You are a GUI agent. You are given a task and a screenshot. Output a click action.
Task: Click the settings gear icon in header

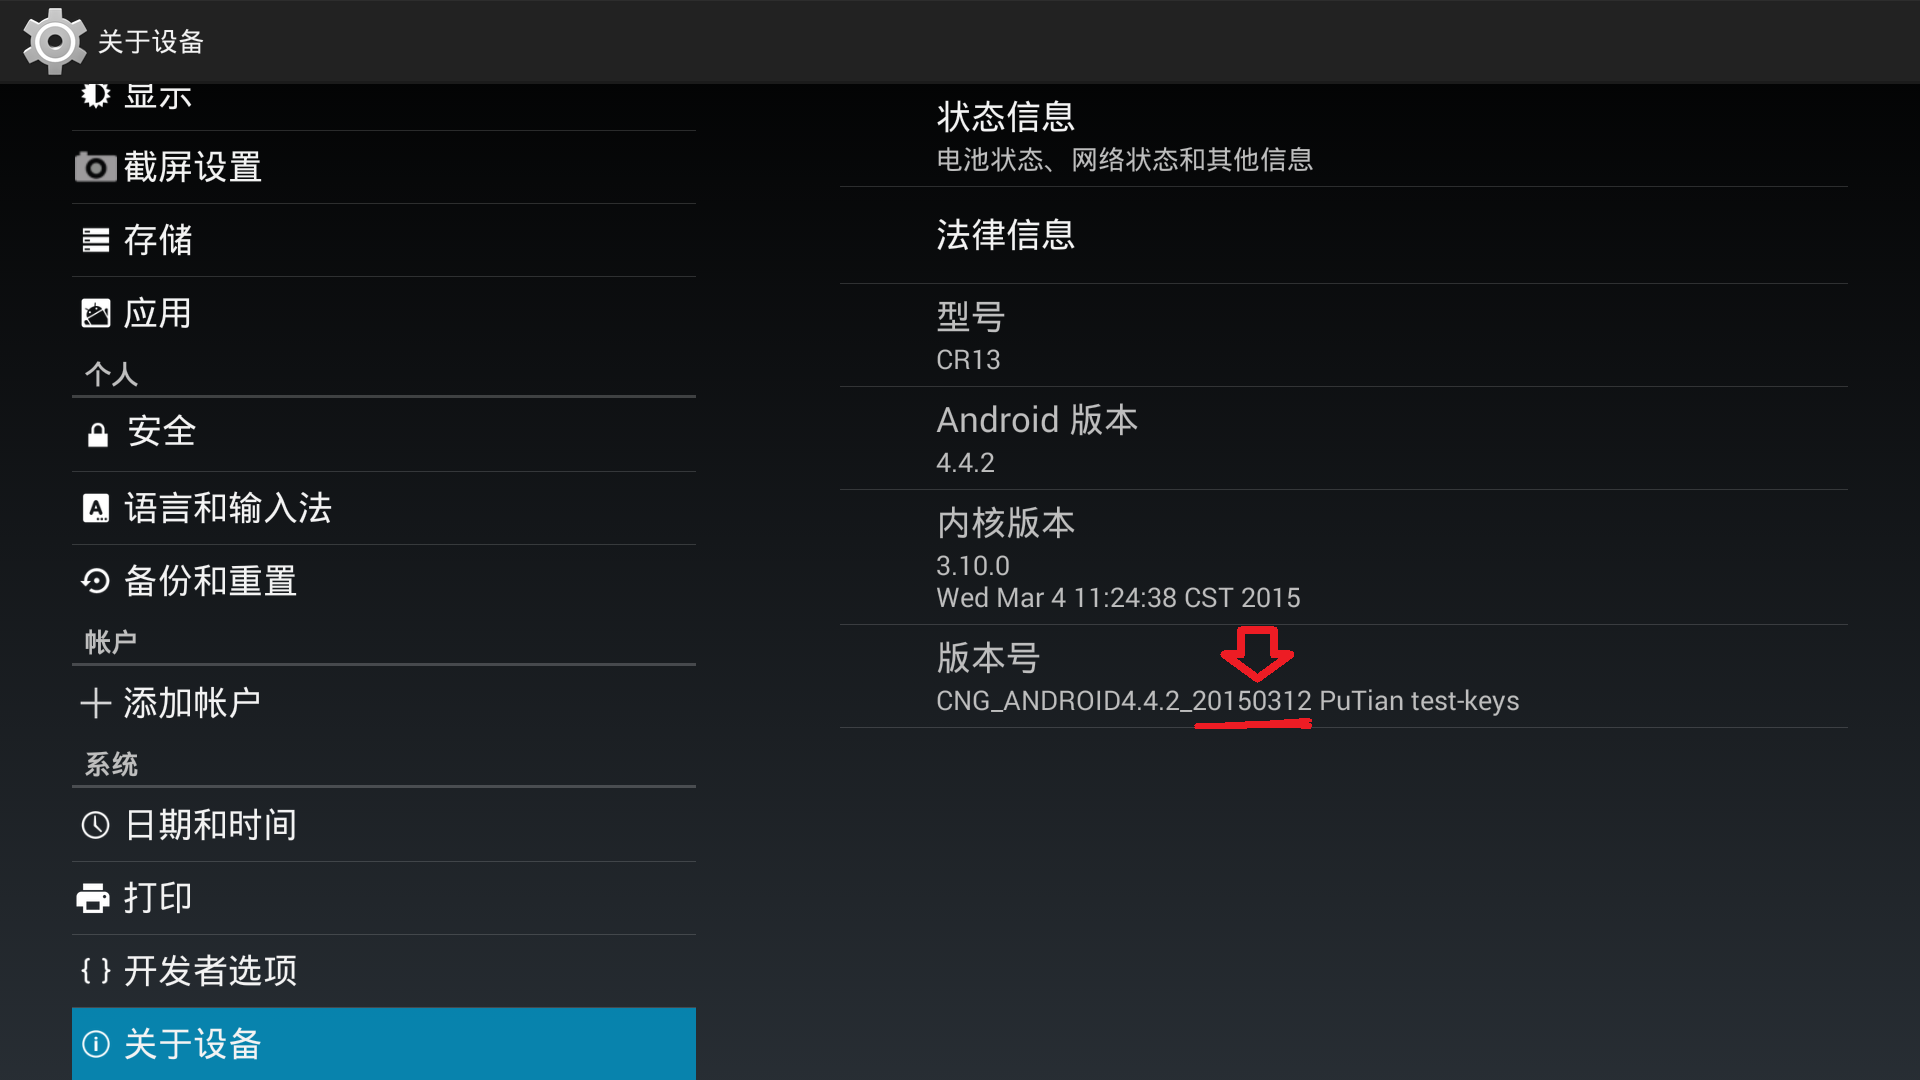pos(54,41)
